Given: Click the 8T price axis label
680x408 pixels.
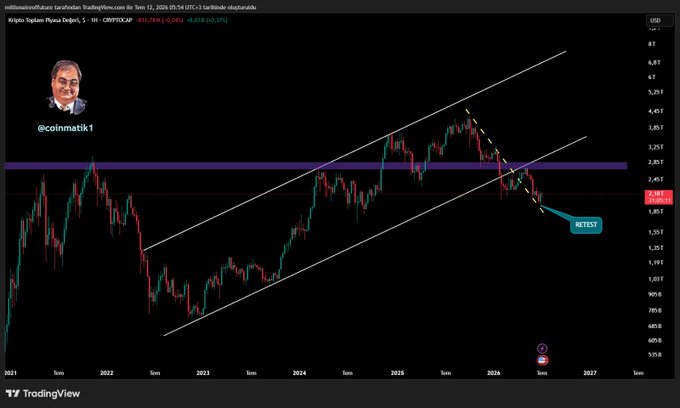Looking at the screenshot, I should pyautogui.click(x=652, y=44).
